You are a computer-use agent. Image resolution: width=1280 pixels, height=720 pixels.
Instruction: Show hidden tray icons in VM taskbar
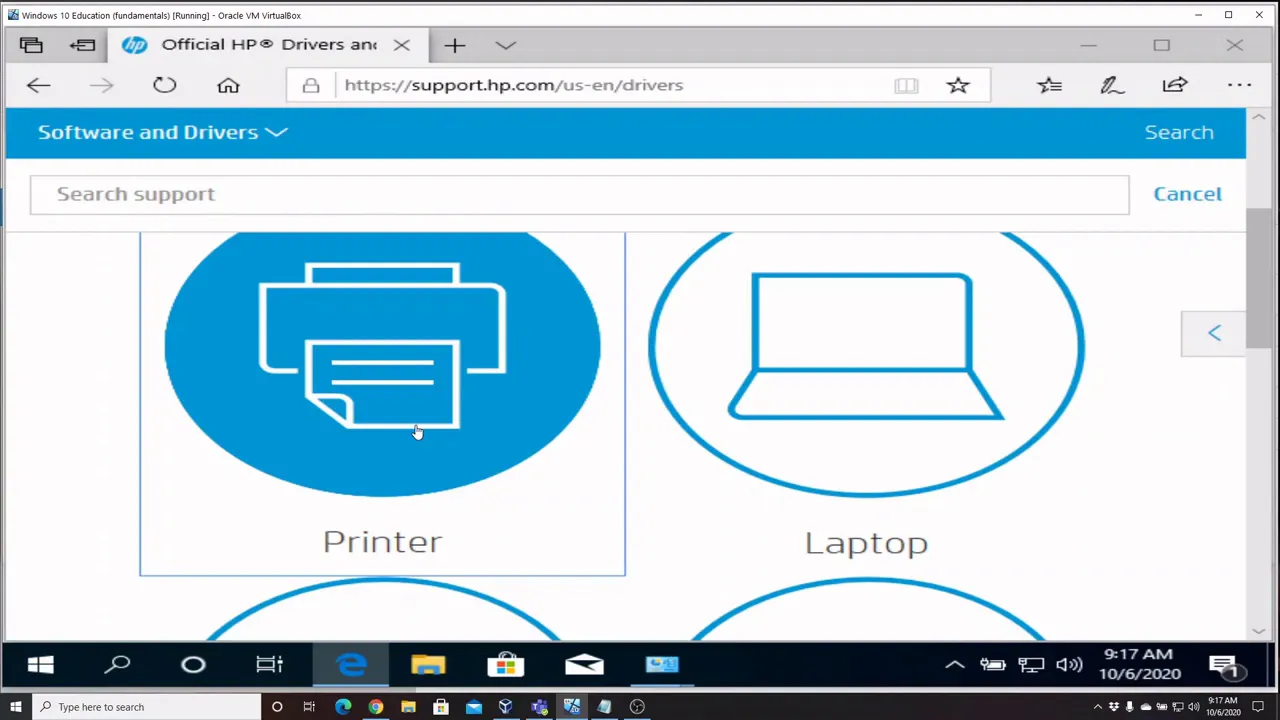point(955,665)
